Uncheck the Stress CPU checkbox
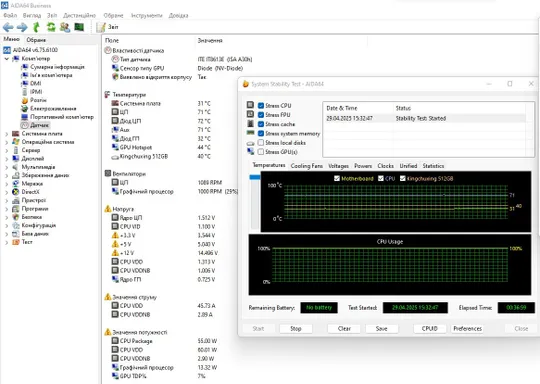 pos(261,105)
